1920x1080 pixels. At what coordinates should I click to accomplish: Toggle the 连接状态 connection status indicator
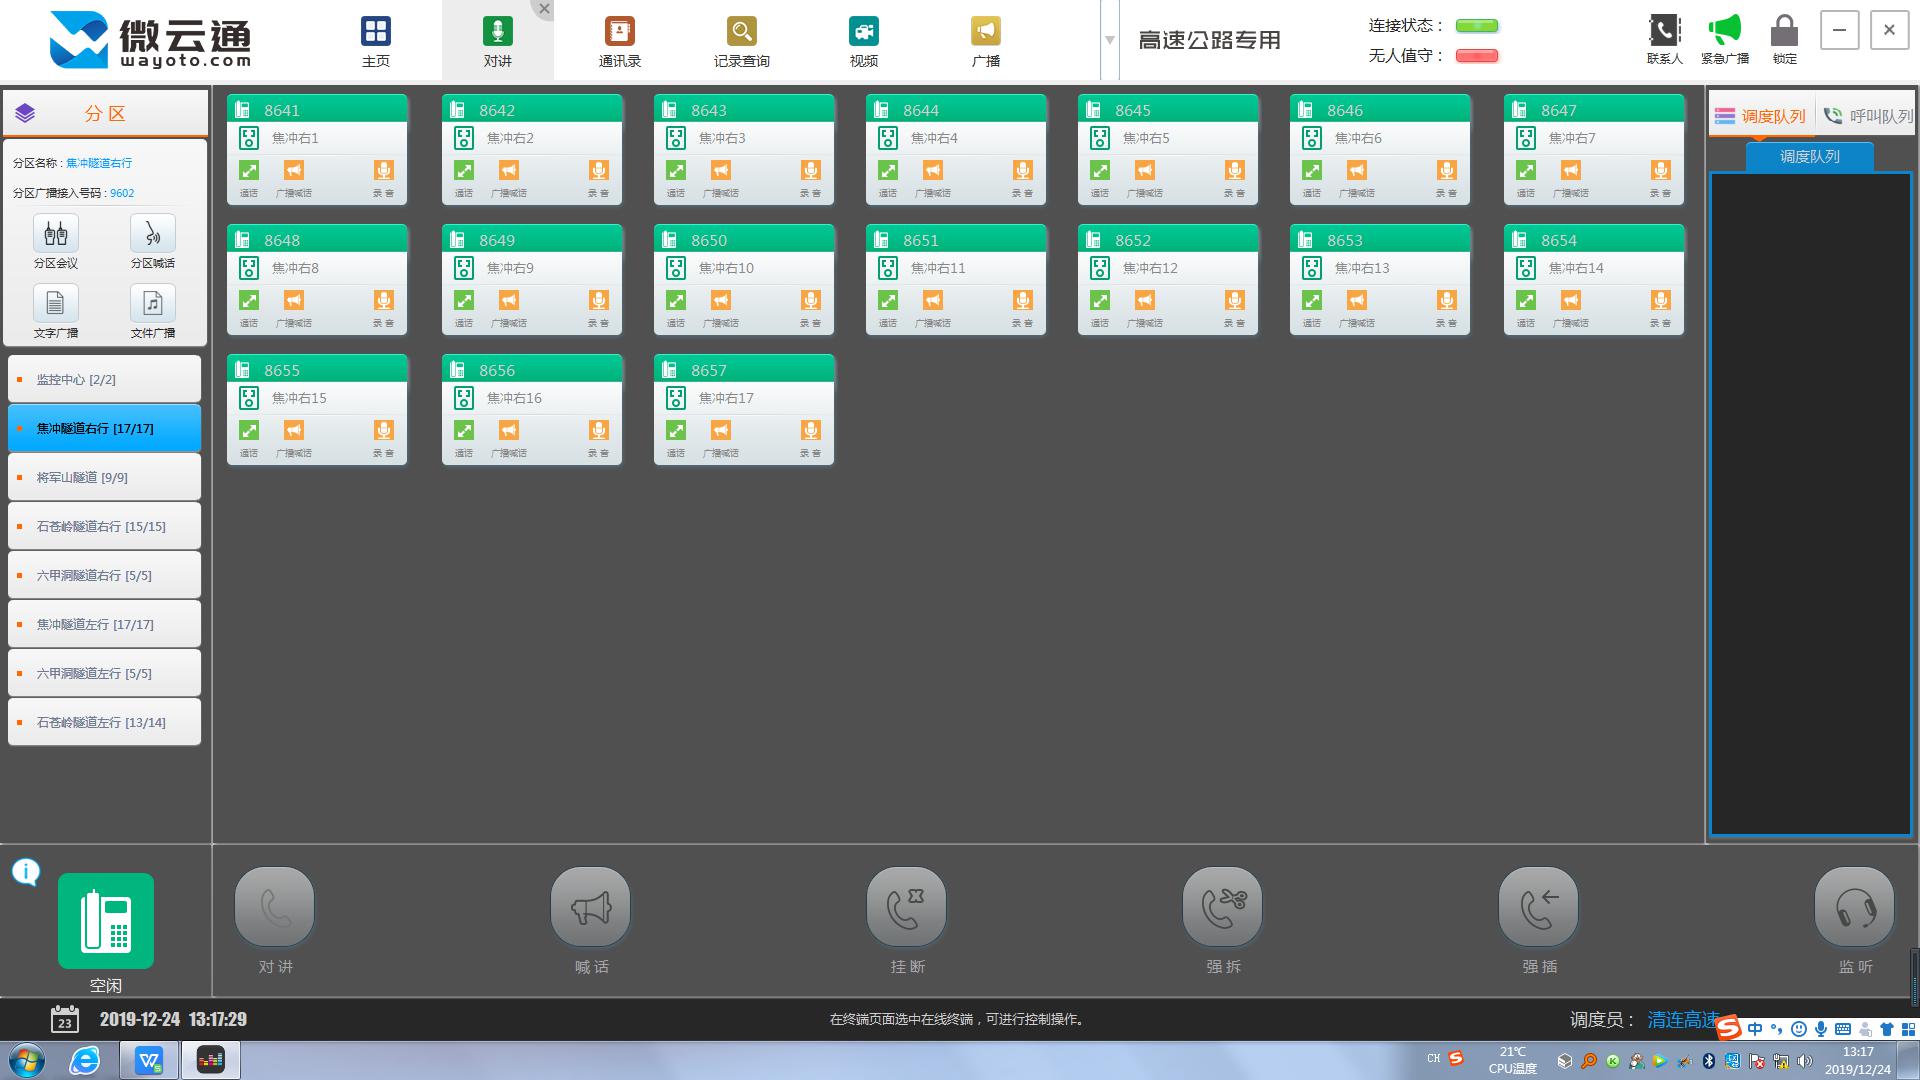pos(1476,26)
